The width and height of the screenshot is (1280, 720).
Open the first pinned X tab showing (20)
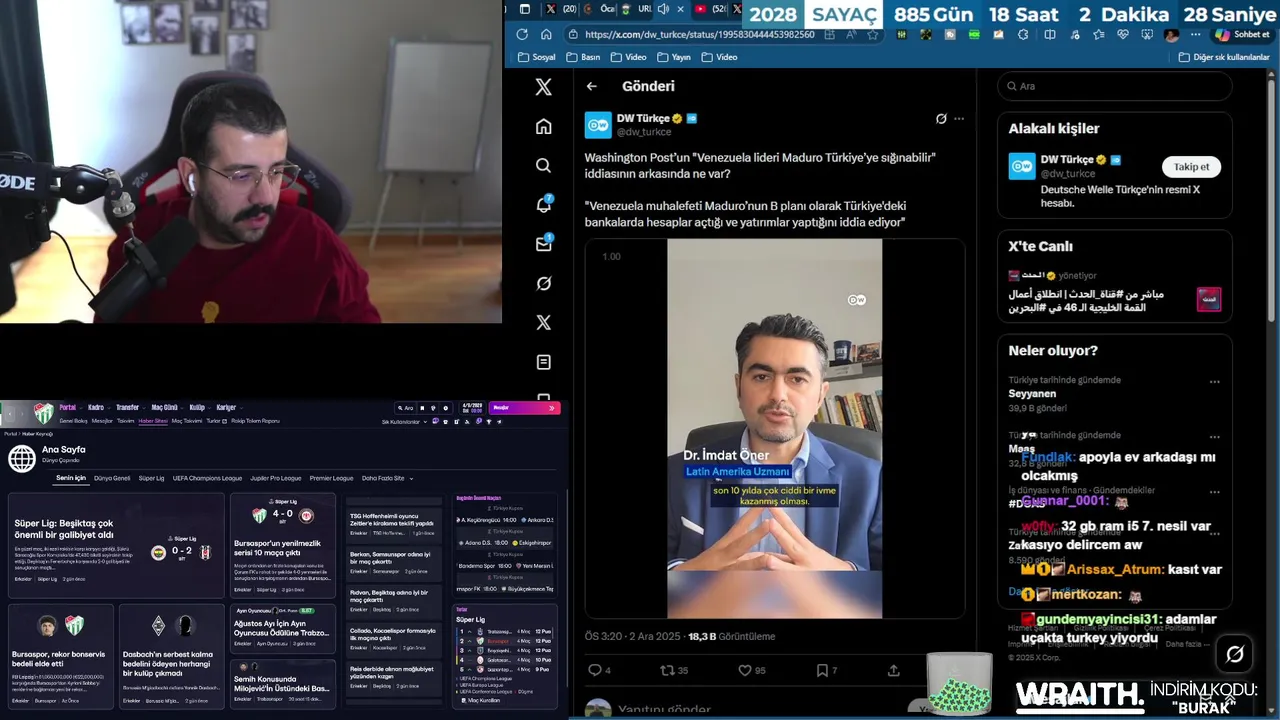point(560,9)
